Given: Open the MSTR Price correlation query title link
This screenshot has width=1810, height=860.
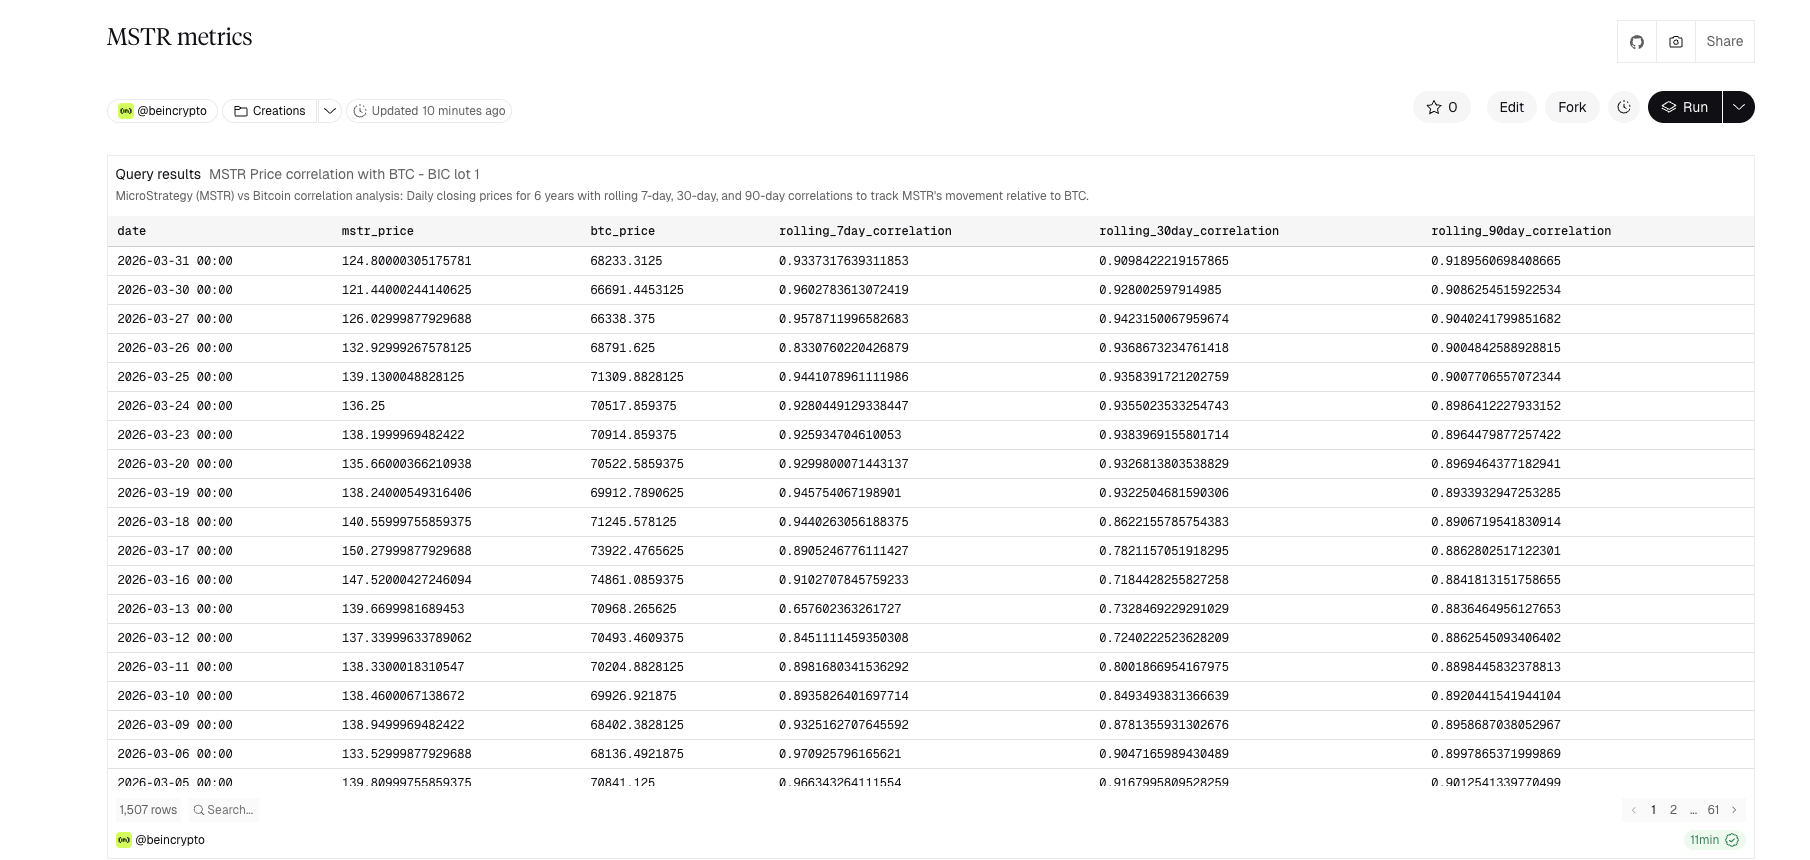Looking at the screenshot, I should click(x=344, y=174).
